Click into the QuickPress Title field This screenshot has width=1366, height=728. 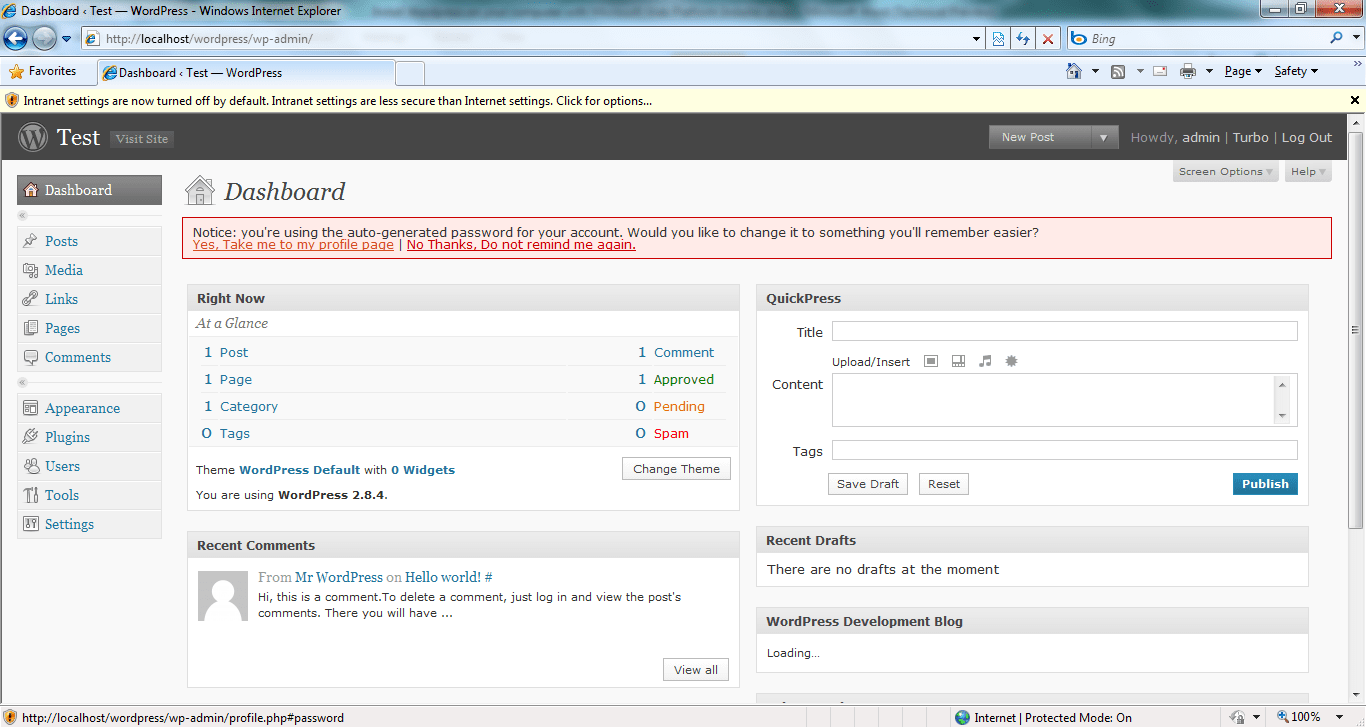pos(1064,331)
